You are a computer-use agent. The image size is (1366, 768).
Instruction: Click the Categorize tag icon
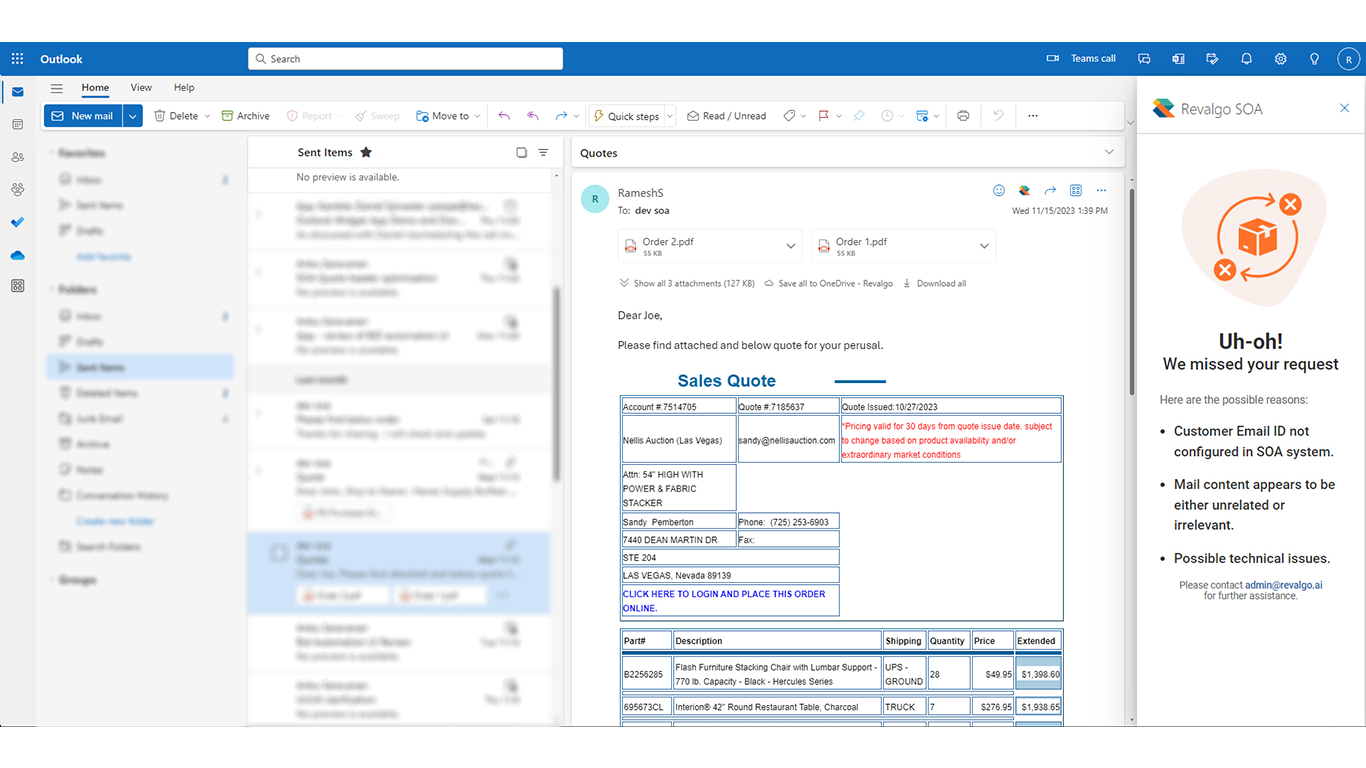pos(789,116)
